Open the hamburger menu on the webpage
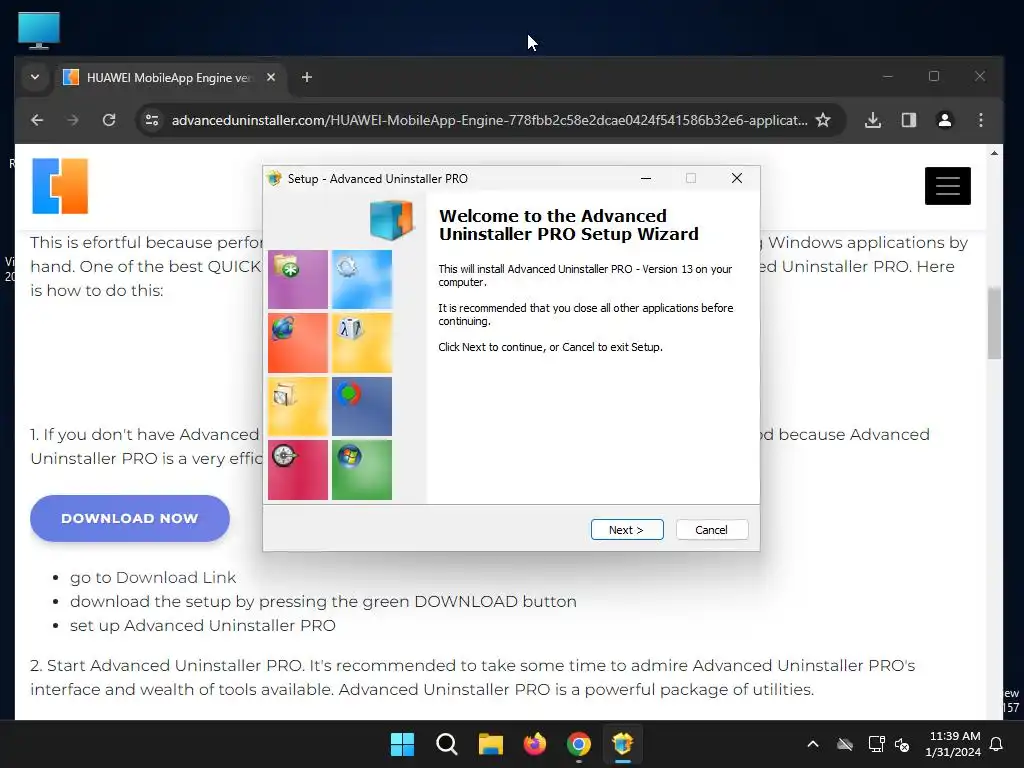Image resolution: width=1024 pixels, height=768 pixels. coord(948,186)
